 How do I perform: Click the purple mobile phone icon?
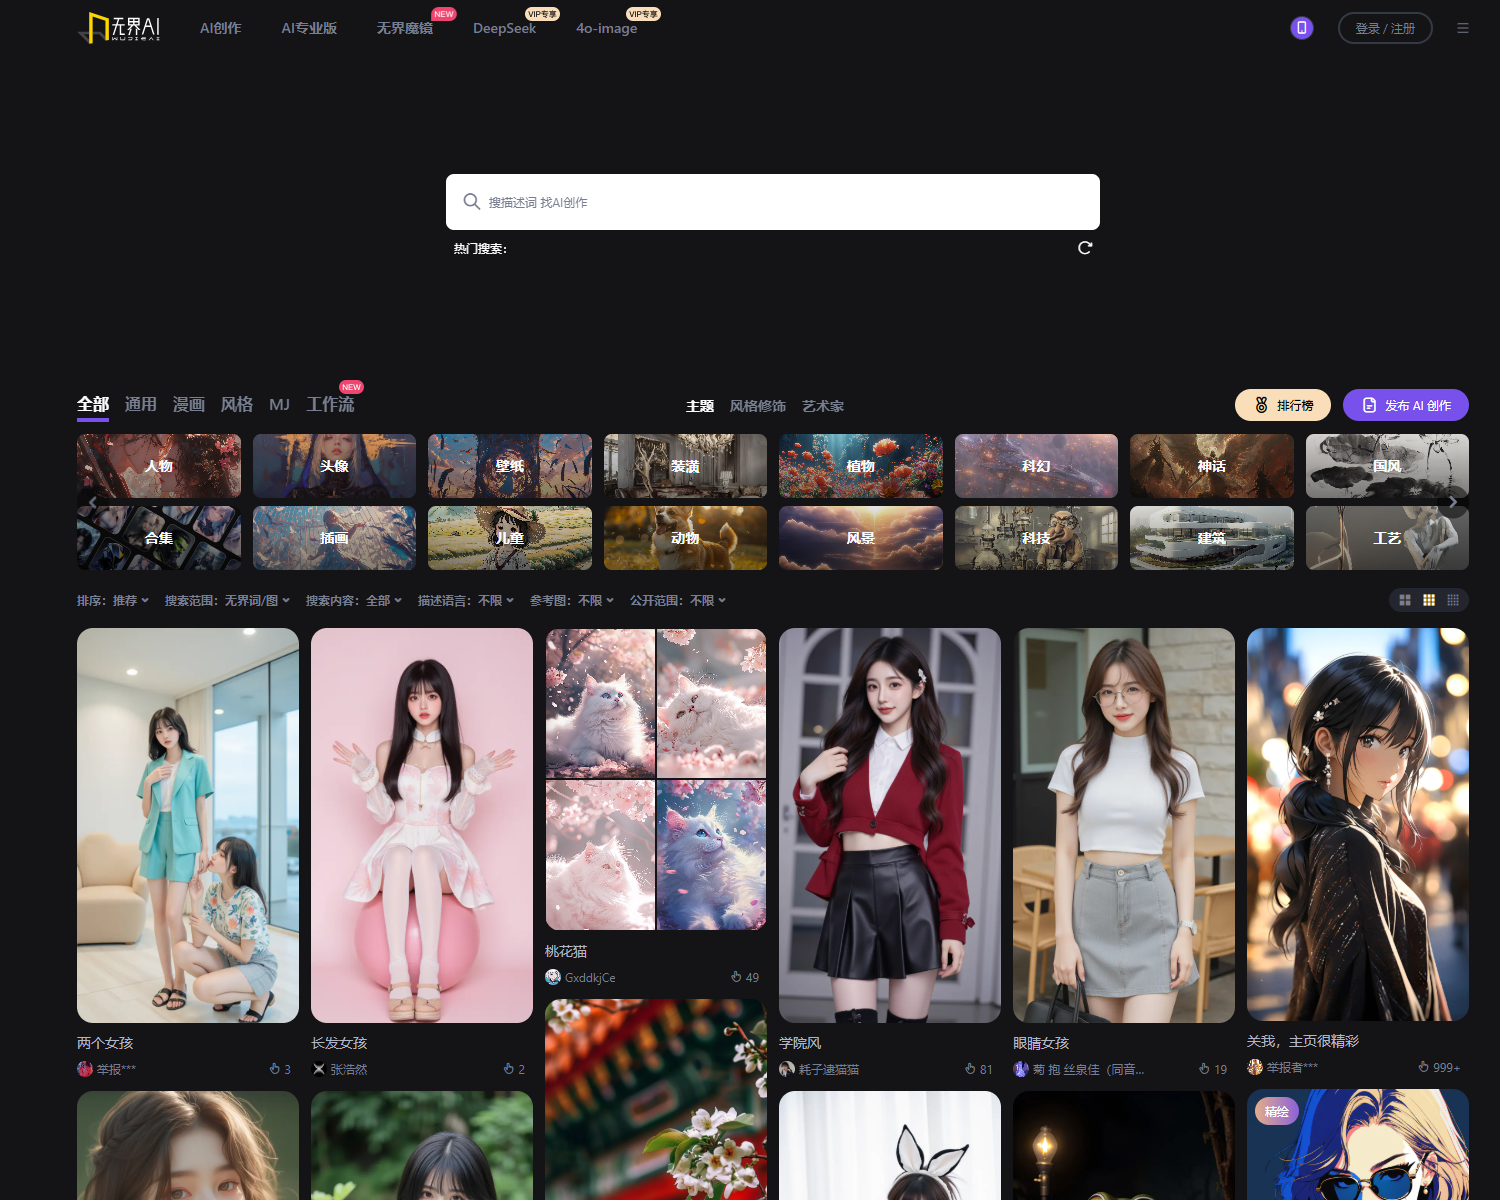coord(1301,28)
